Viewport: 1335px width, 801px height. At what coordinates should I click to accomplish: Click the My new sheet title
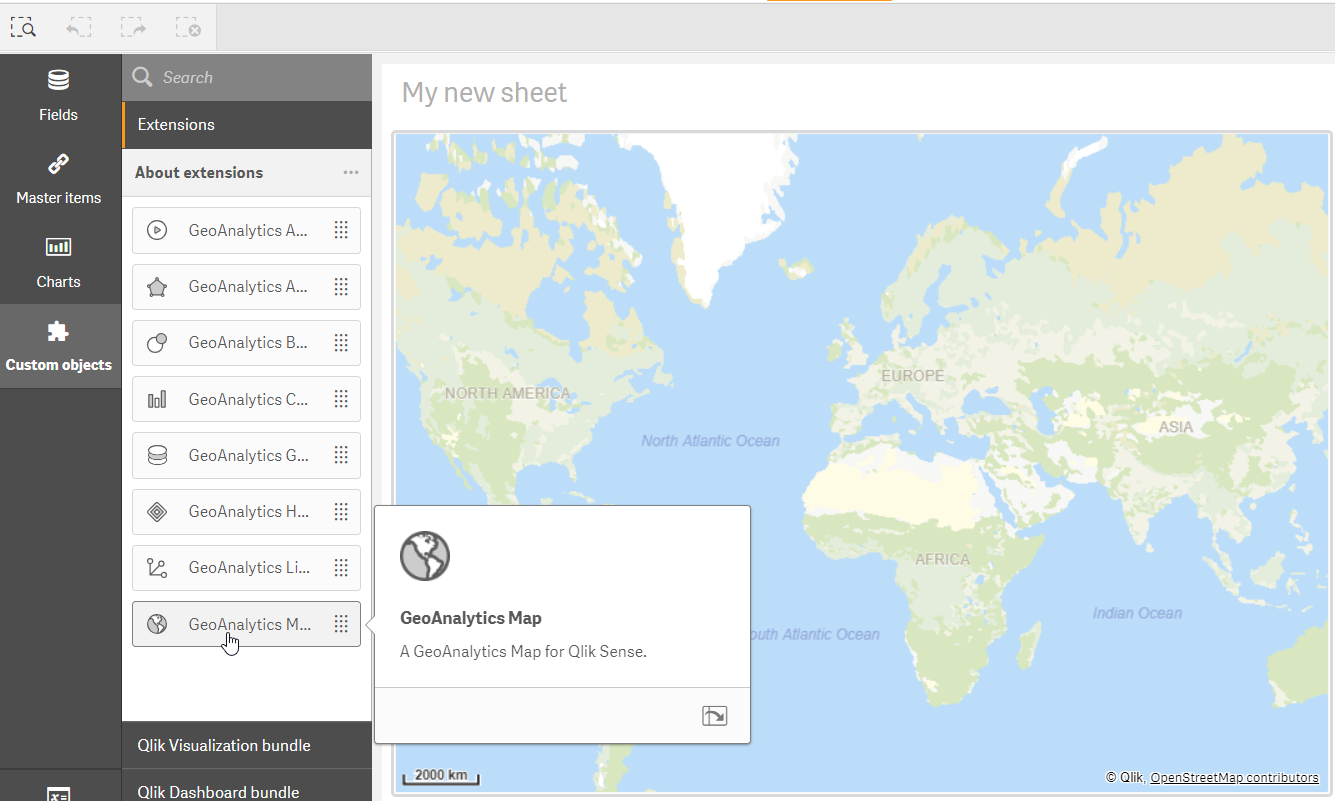click(x=484, y=93)
